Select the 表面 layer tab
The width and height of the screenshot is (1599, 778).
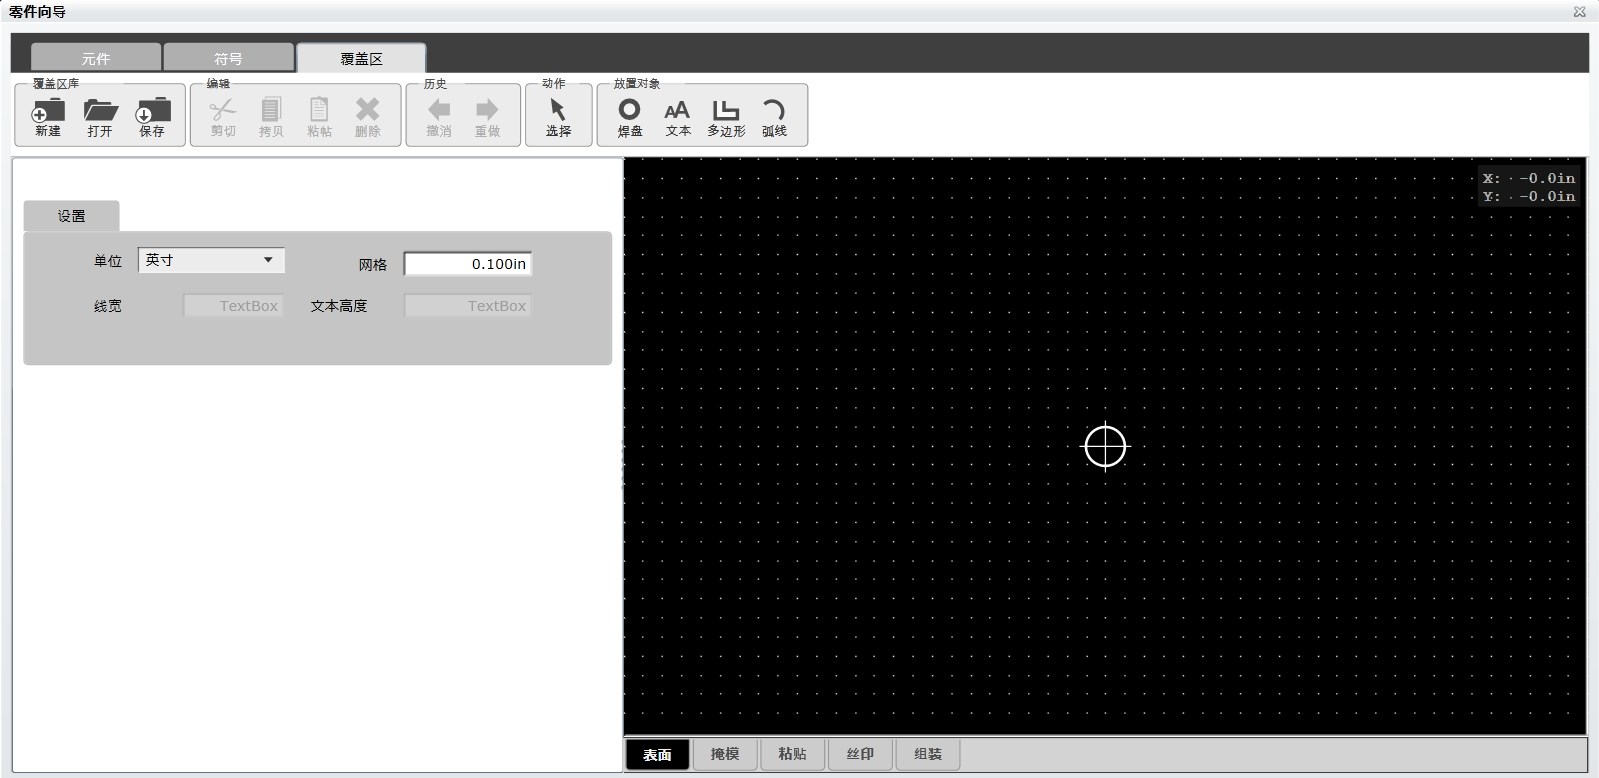click(657, 754)
